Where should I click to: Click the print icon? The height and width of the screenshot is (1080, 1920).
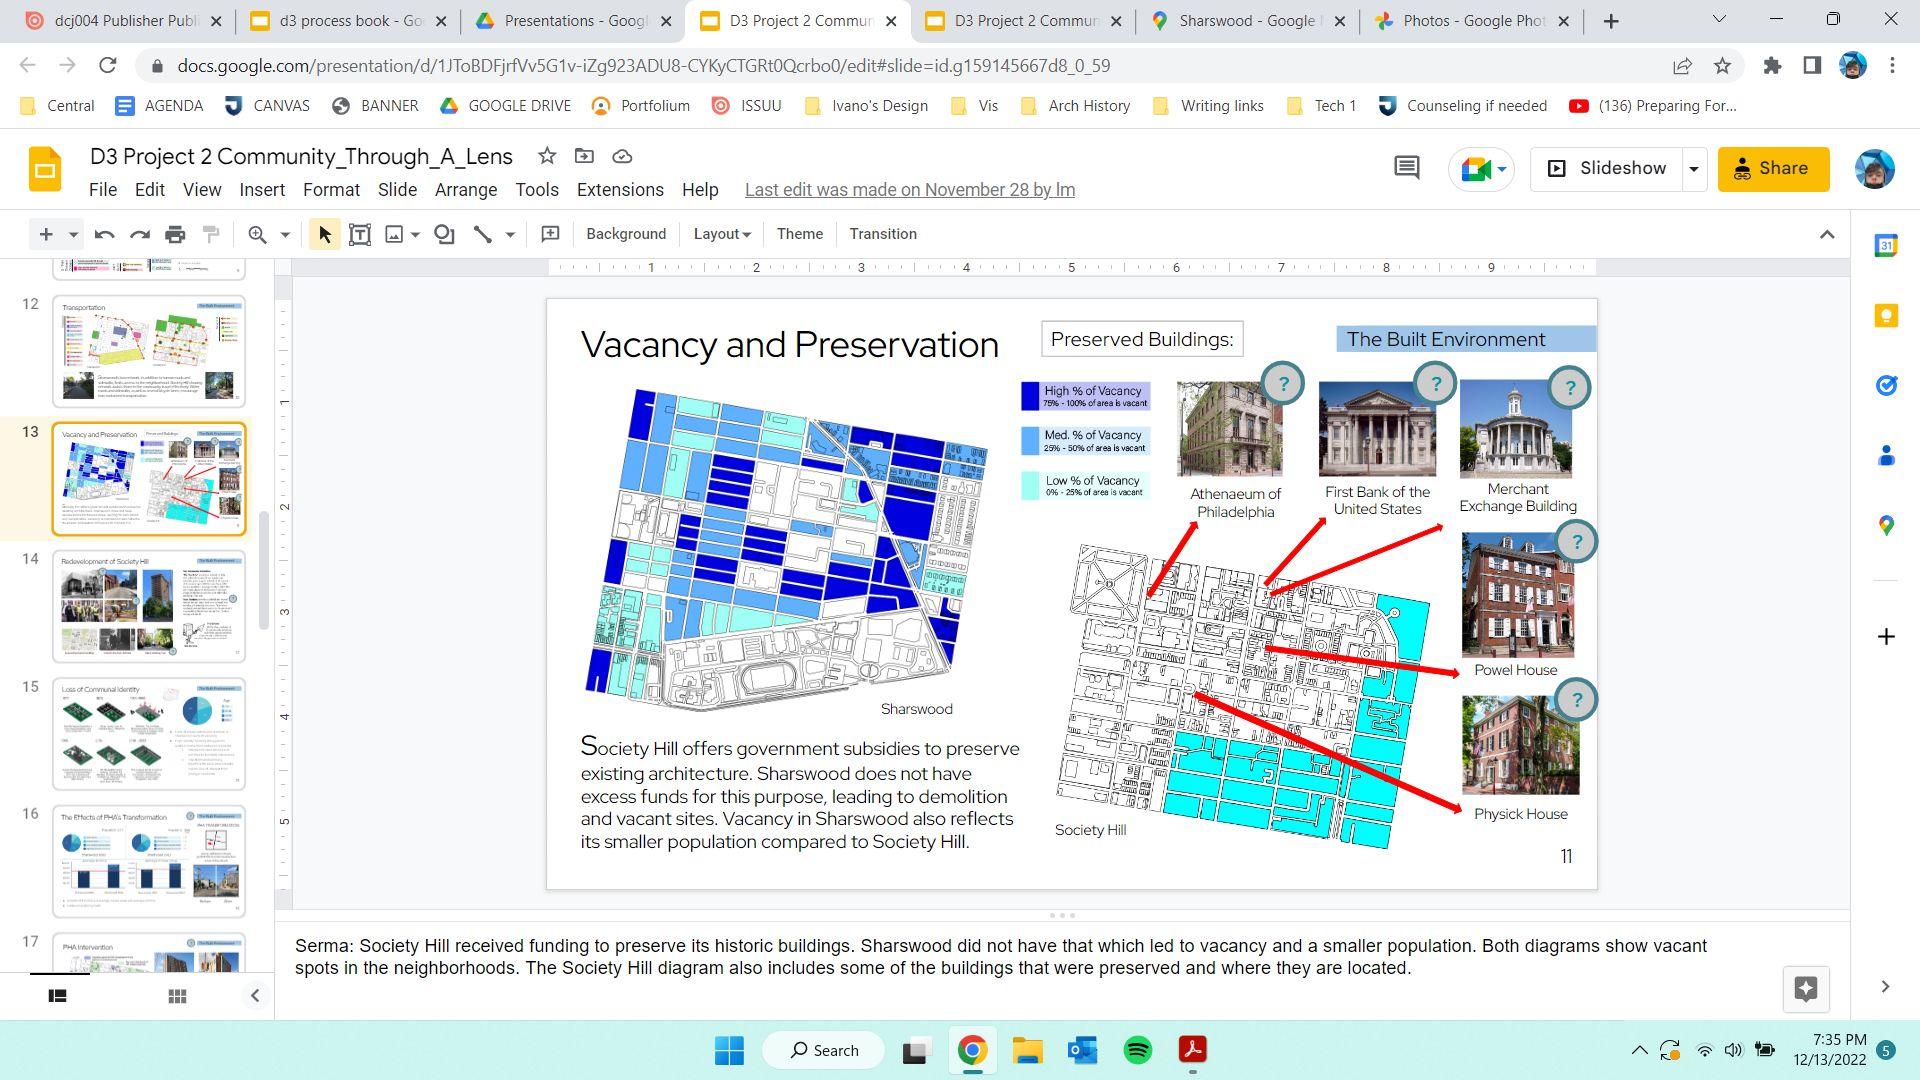coord(175,234)
